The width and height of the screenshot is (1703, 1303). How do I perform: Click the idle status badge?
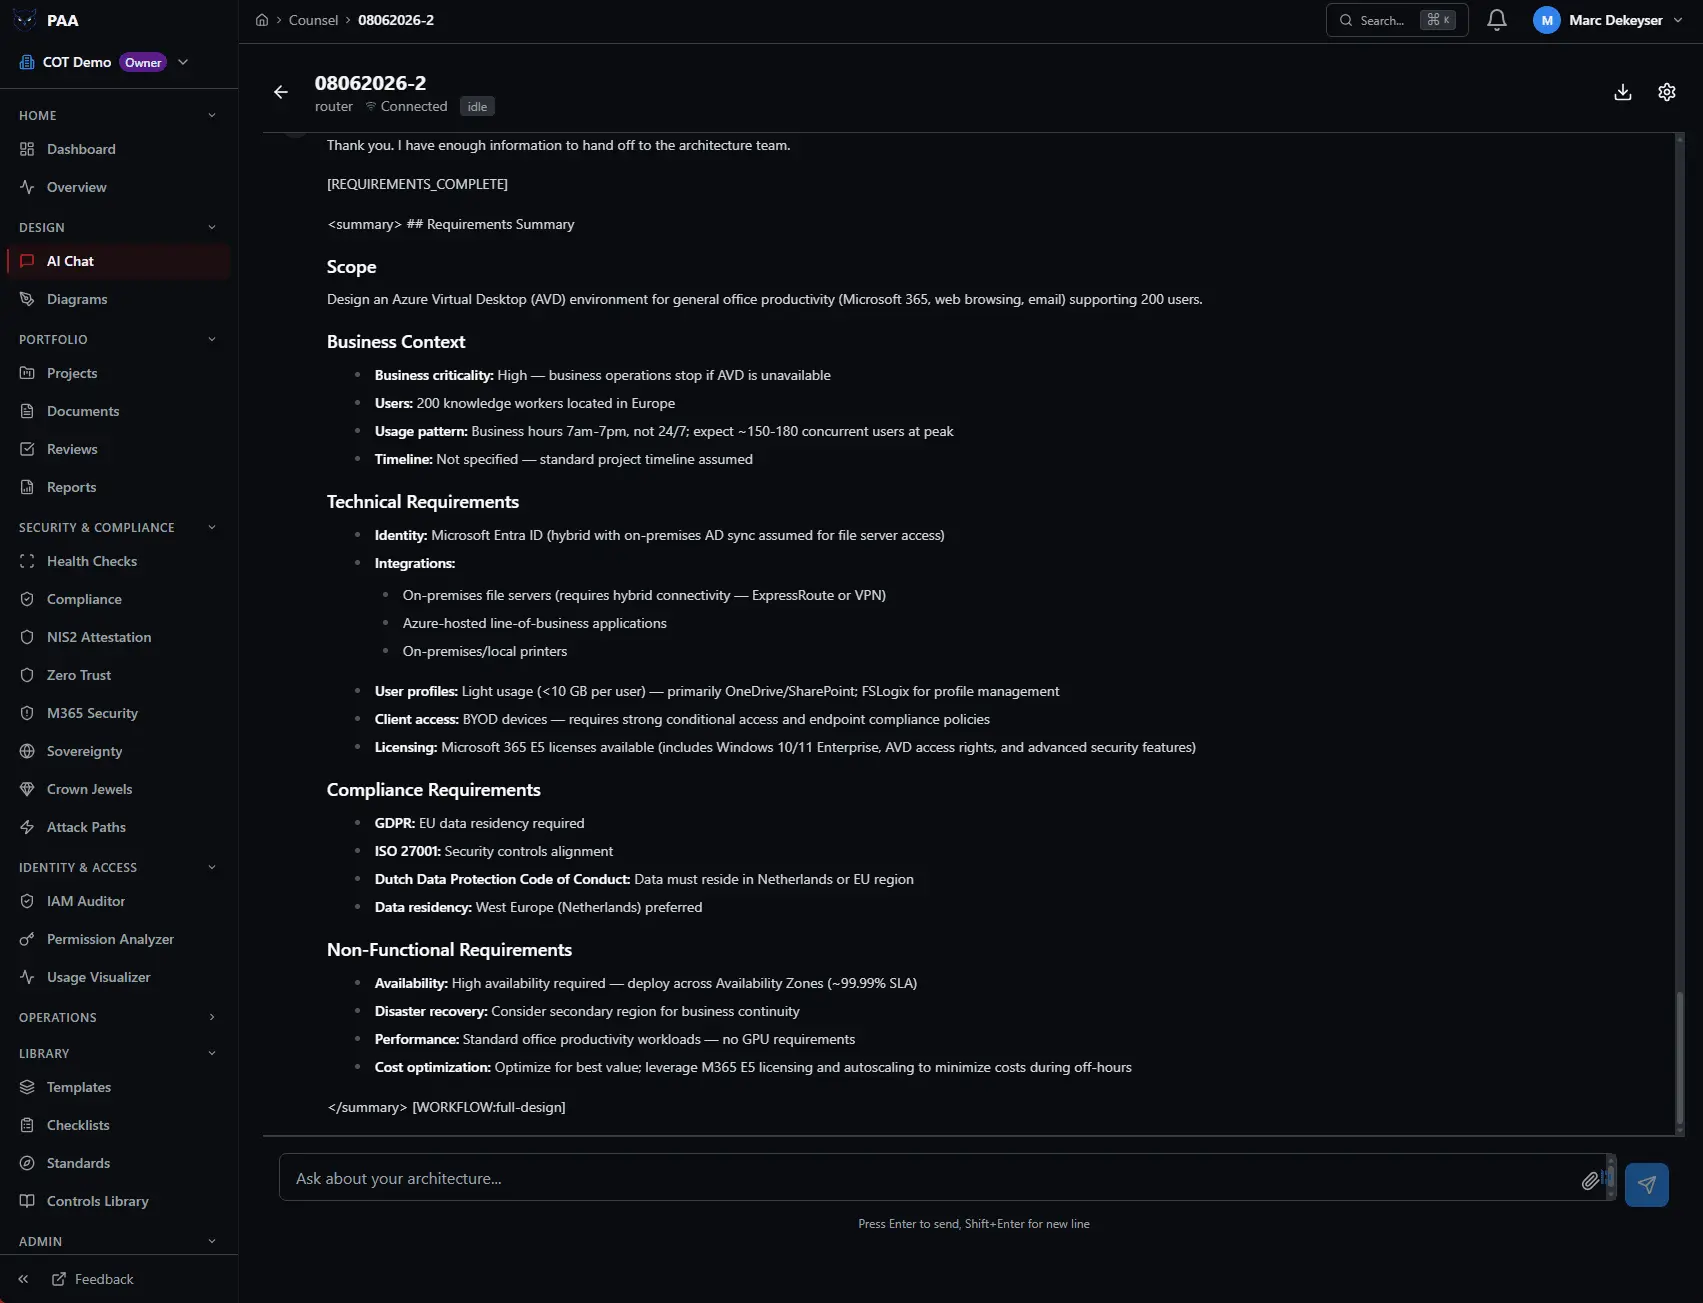[477, 107]
